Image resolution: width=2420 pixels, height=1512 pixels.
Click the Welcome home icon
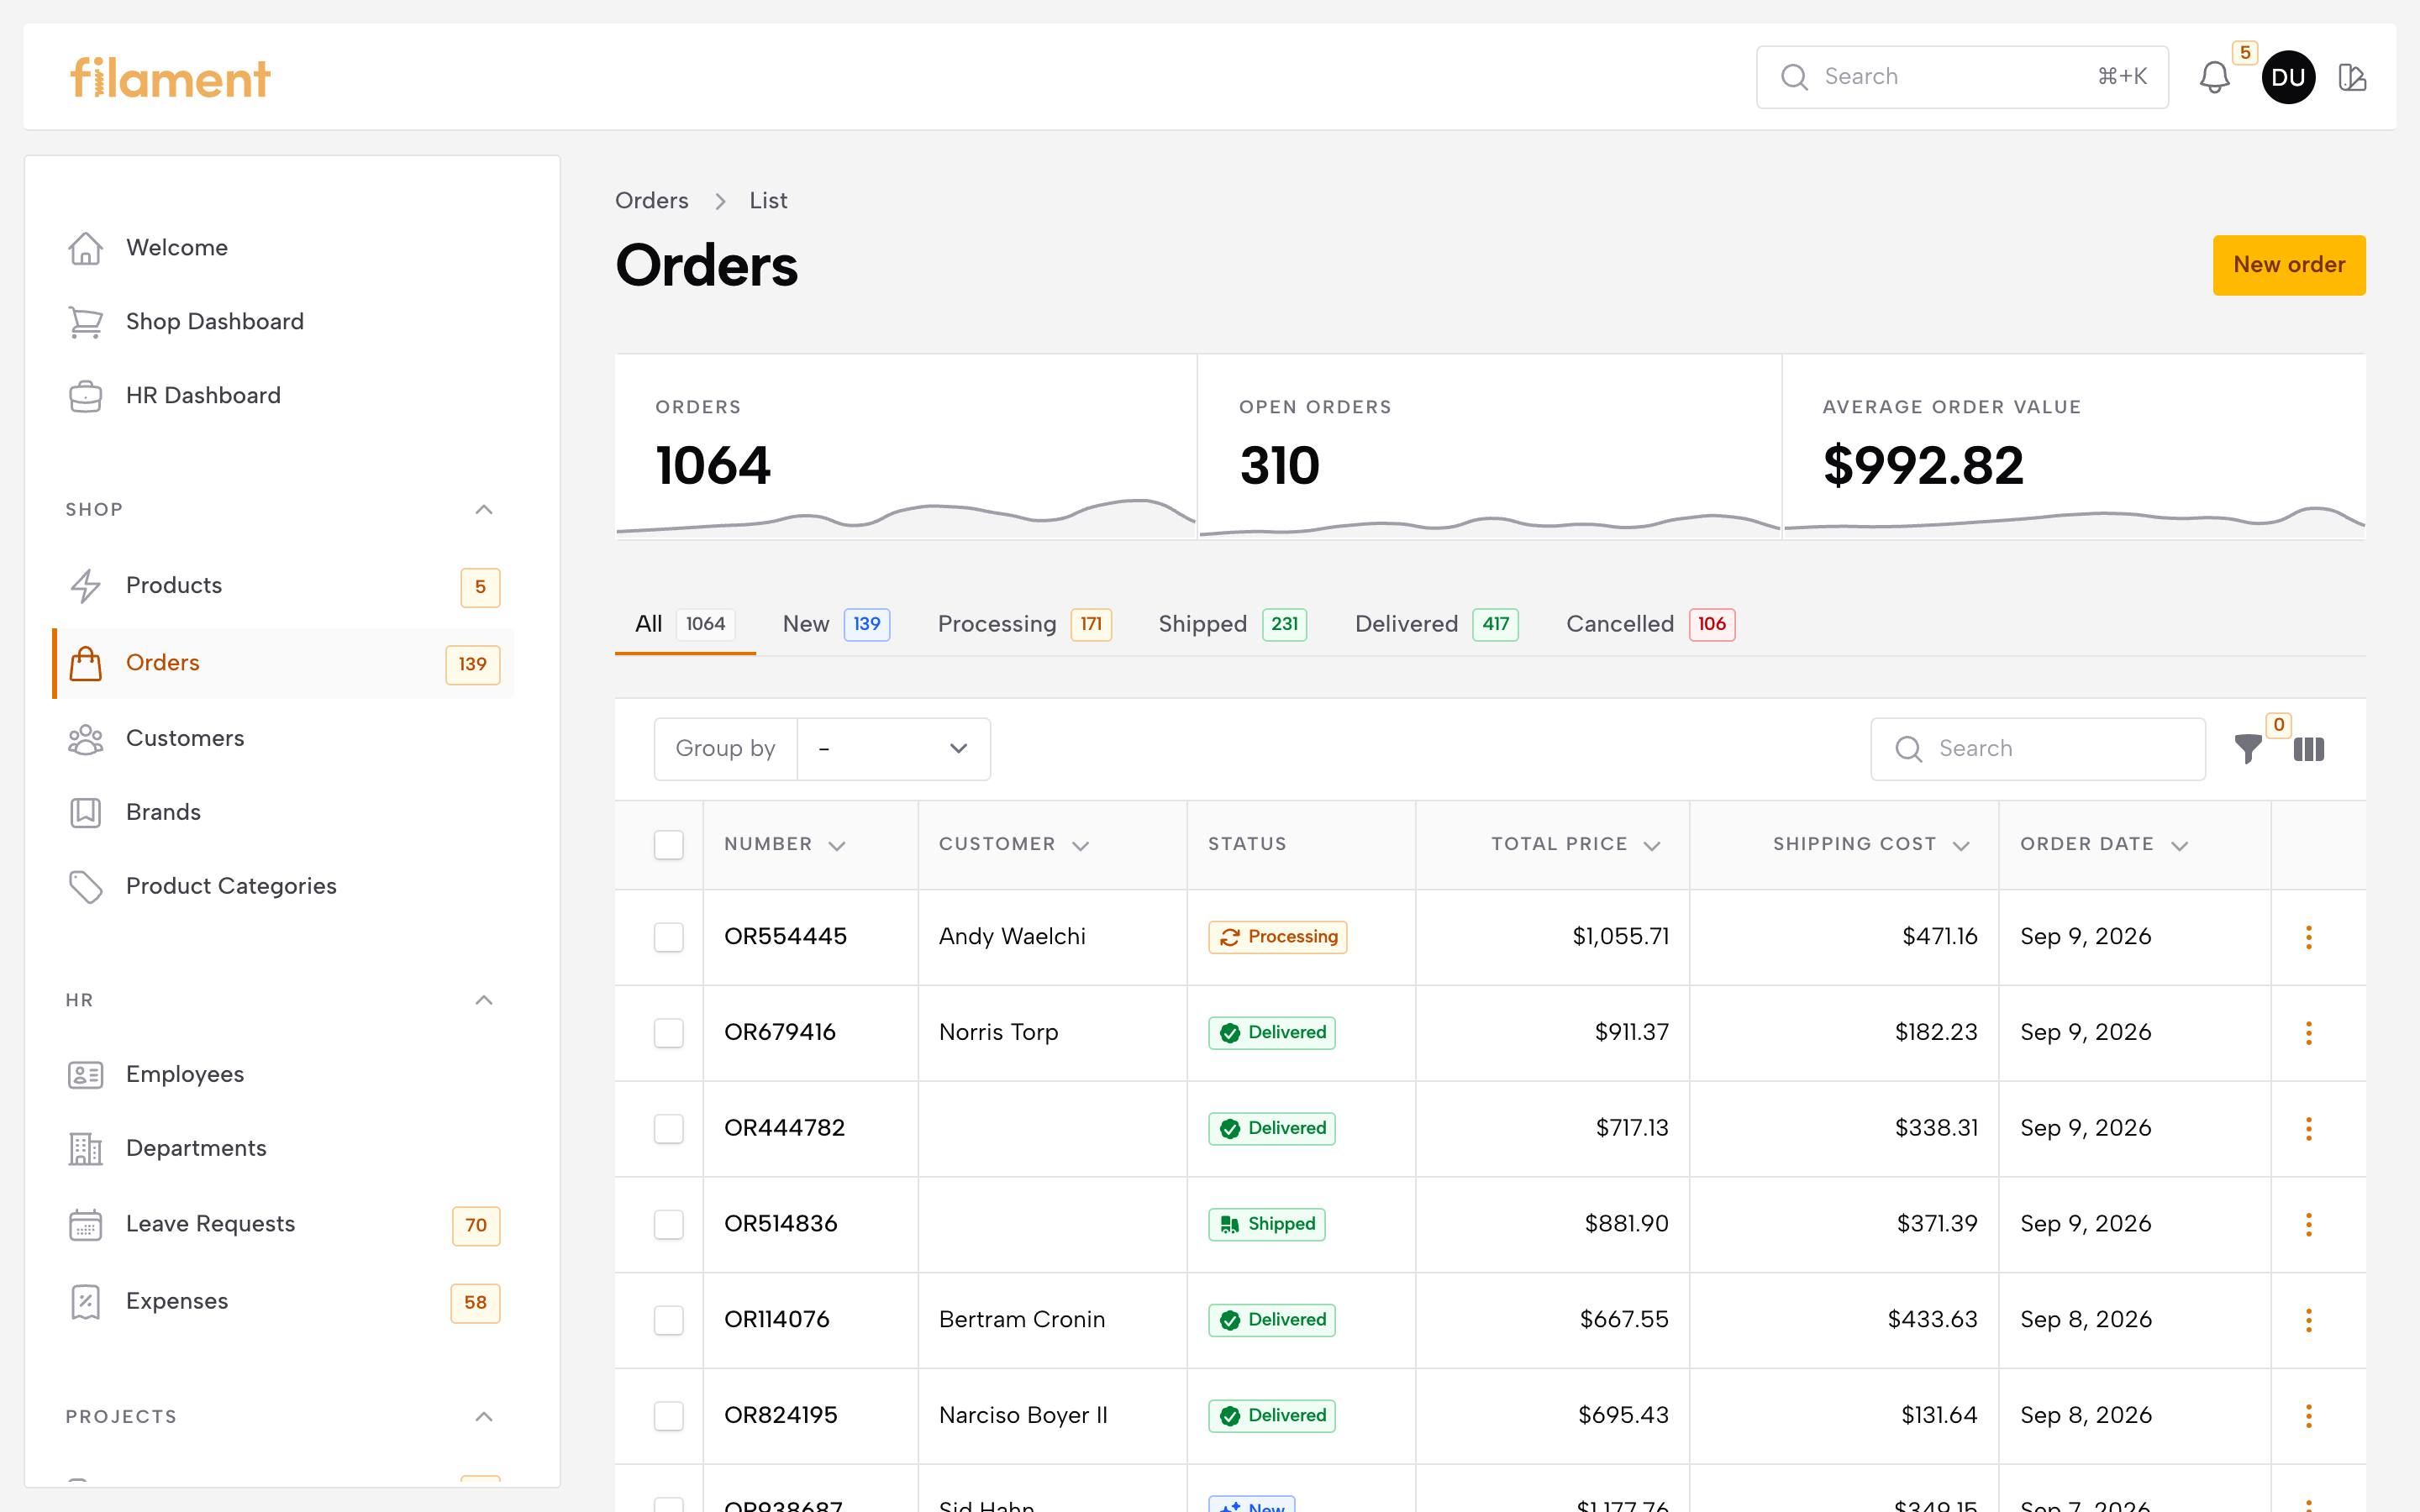85,248
